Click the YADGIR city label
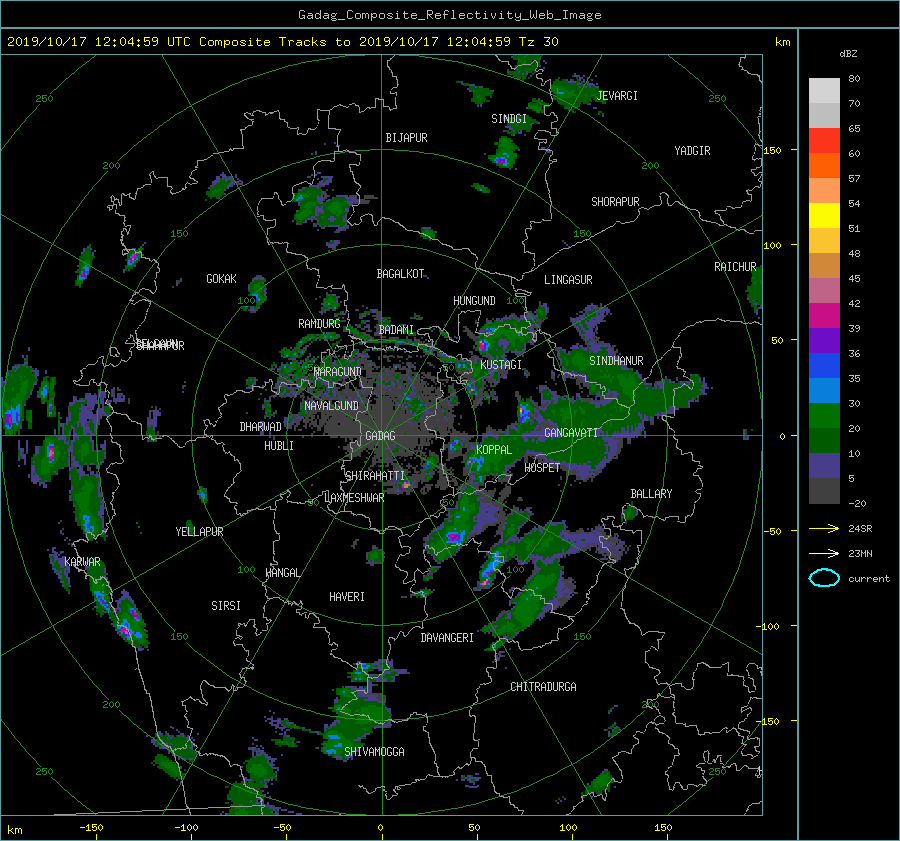Screen dimensions: 900x841 click(692, 151)
